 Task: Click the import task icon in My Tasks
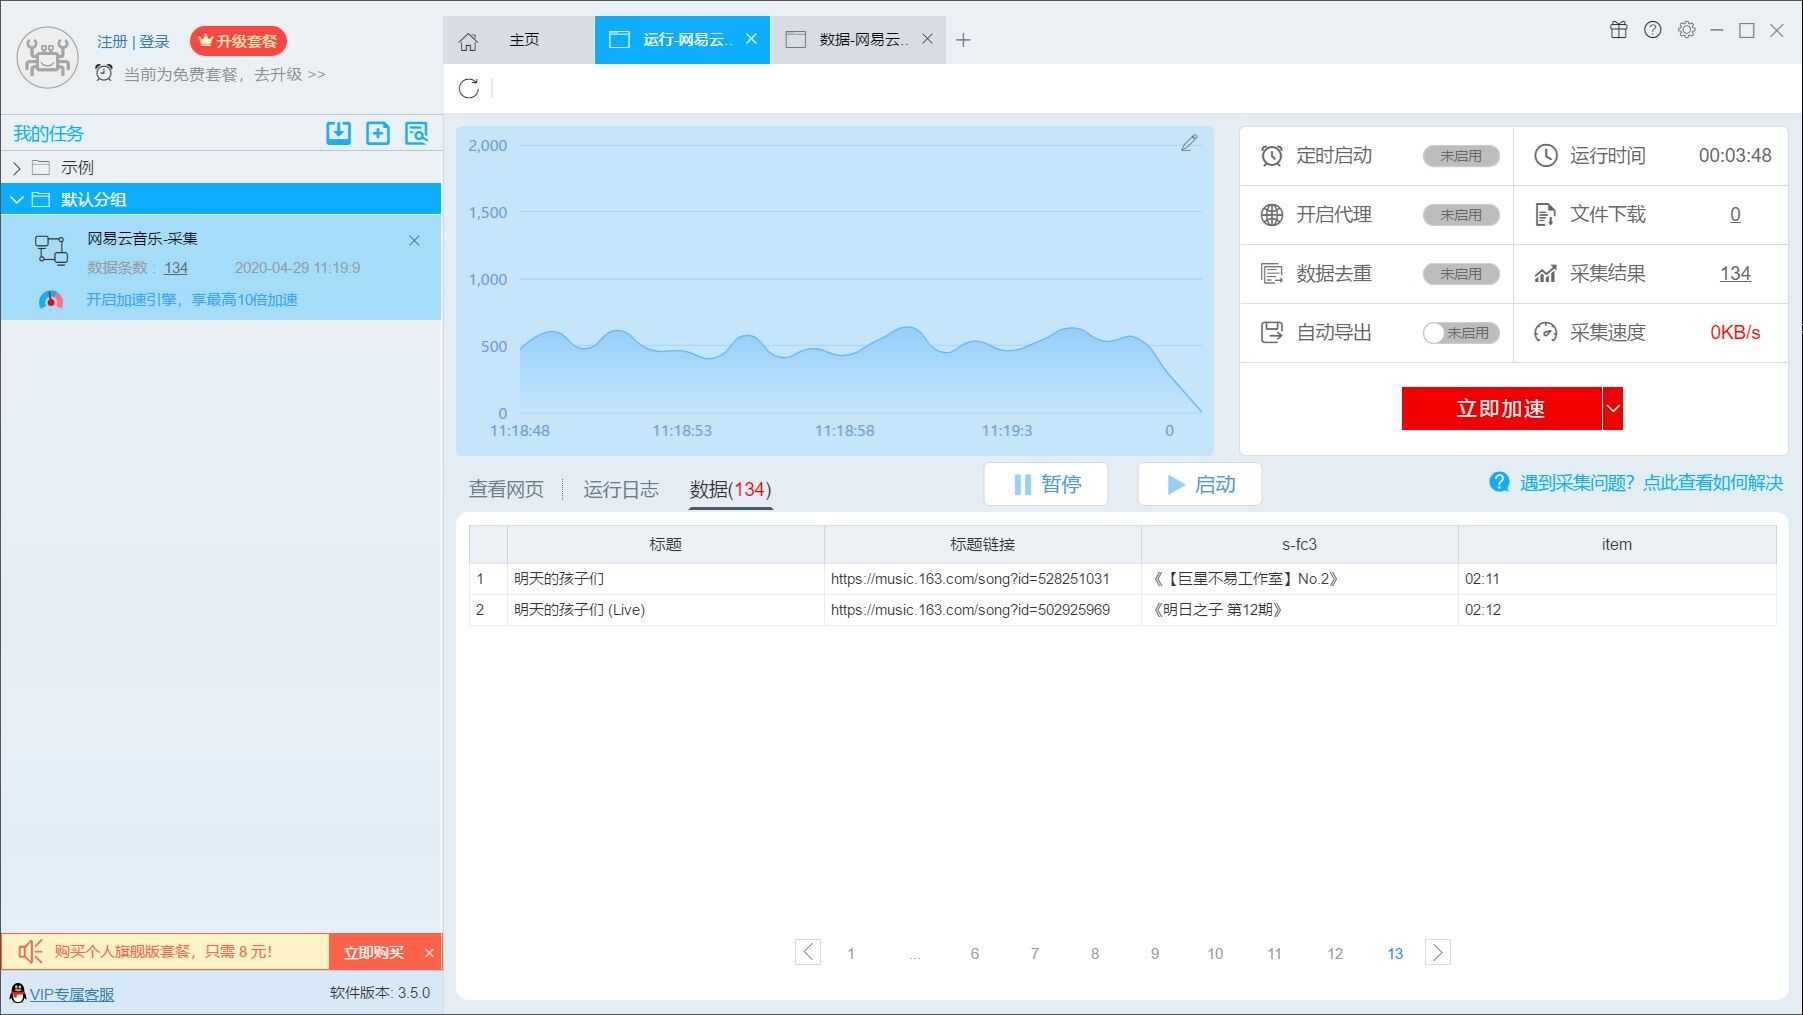[338, 133]
